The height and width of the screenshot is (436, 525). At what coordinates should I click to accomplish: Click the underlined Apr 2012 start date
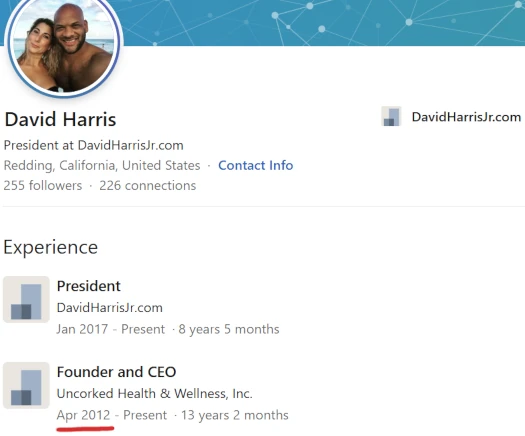click(83, 415)
